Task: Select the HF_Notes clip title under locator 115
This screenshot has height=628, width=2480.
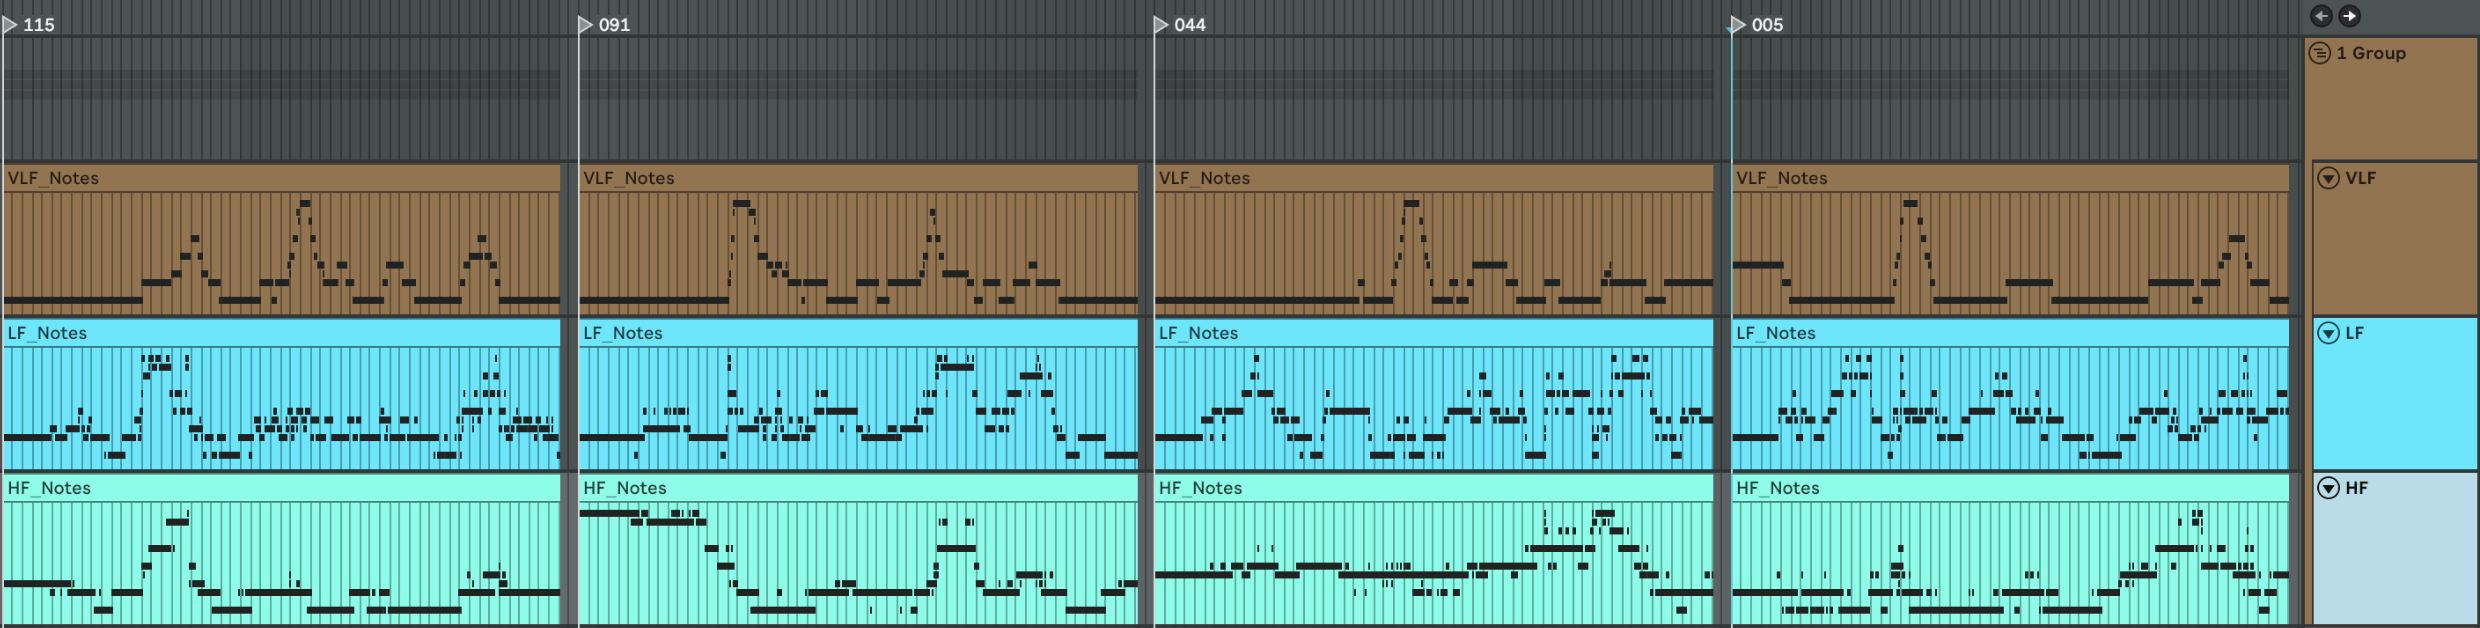Action: (49, 488)
